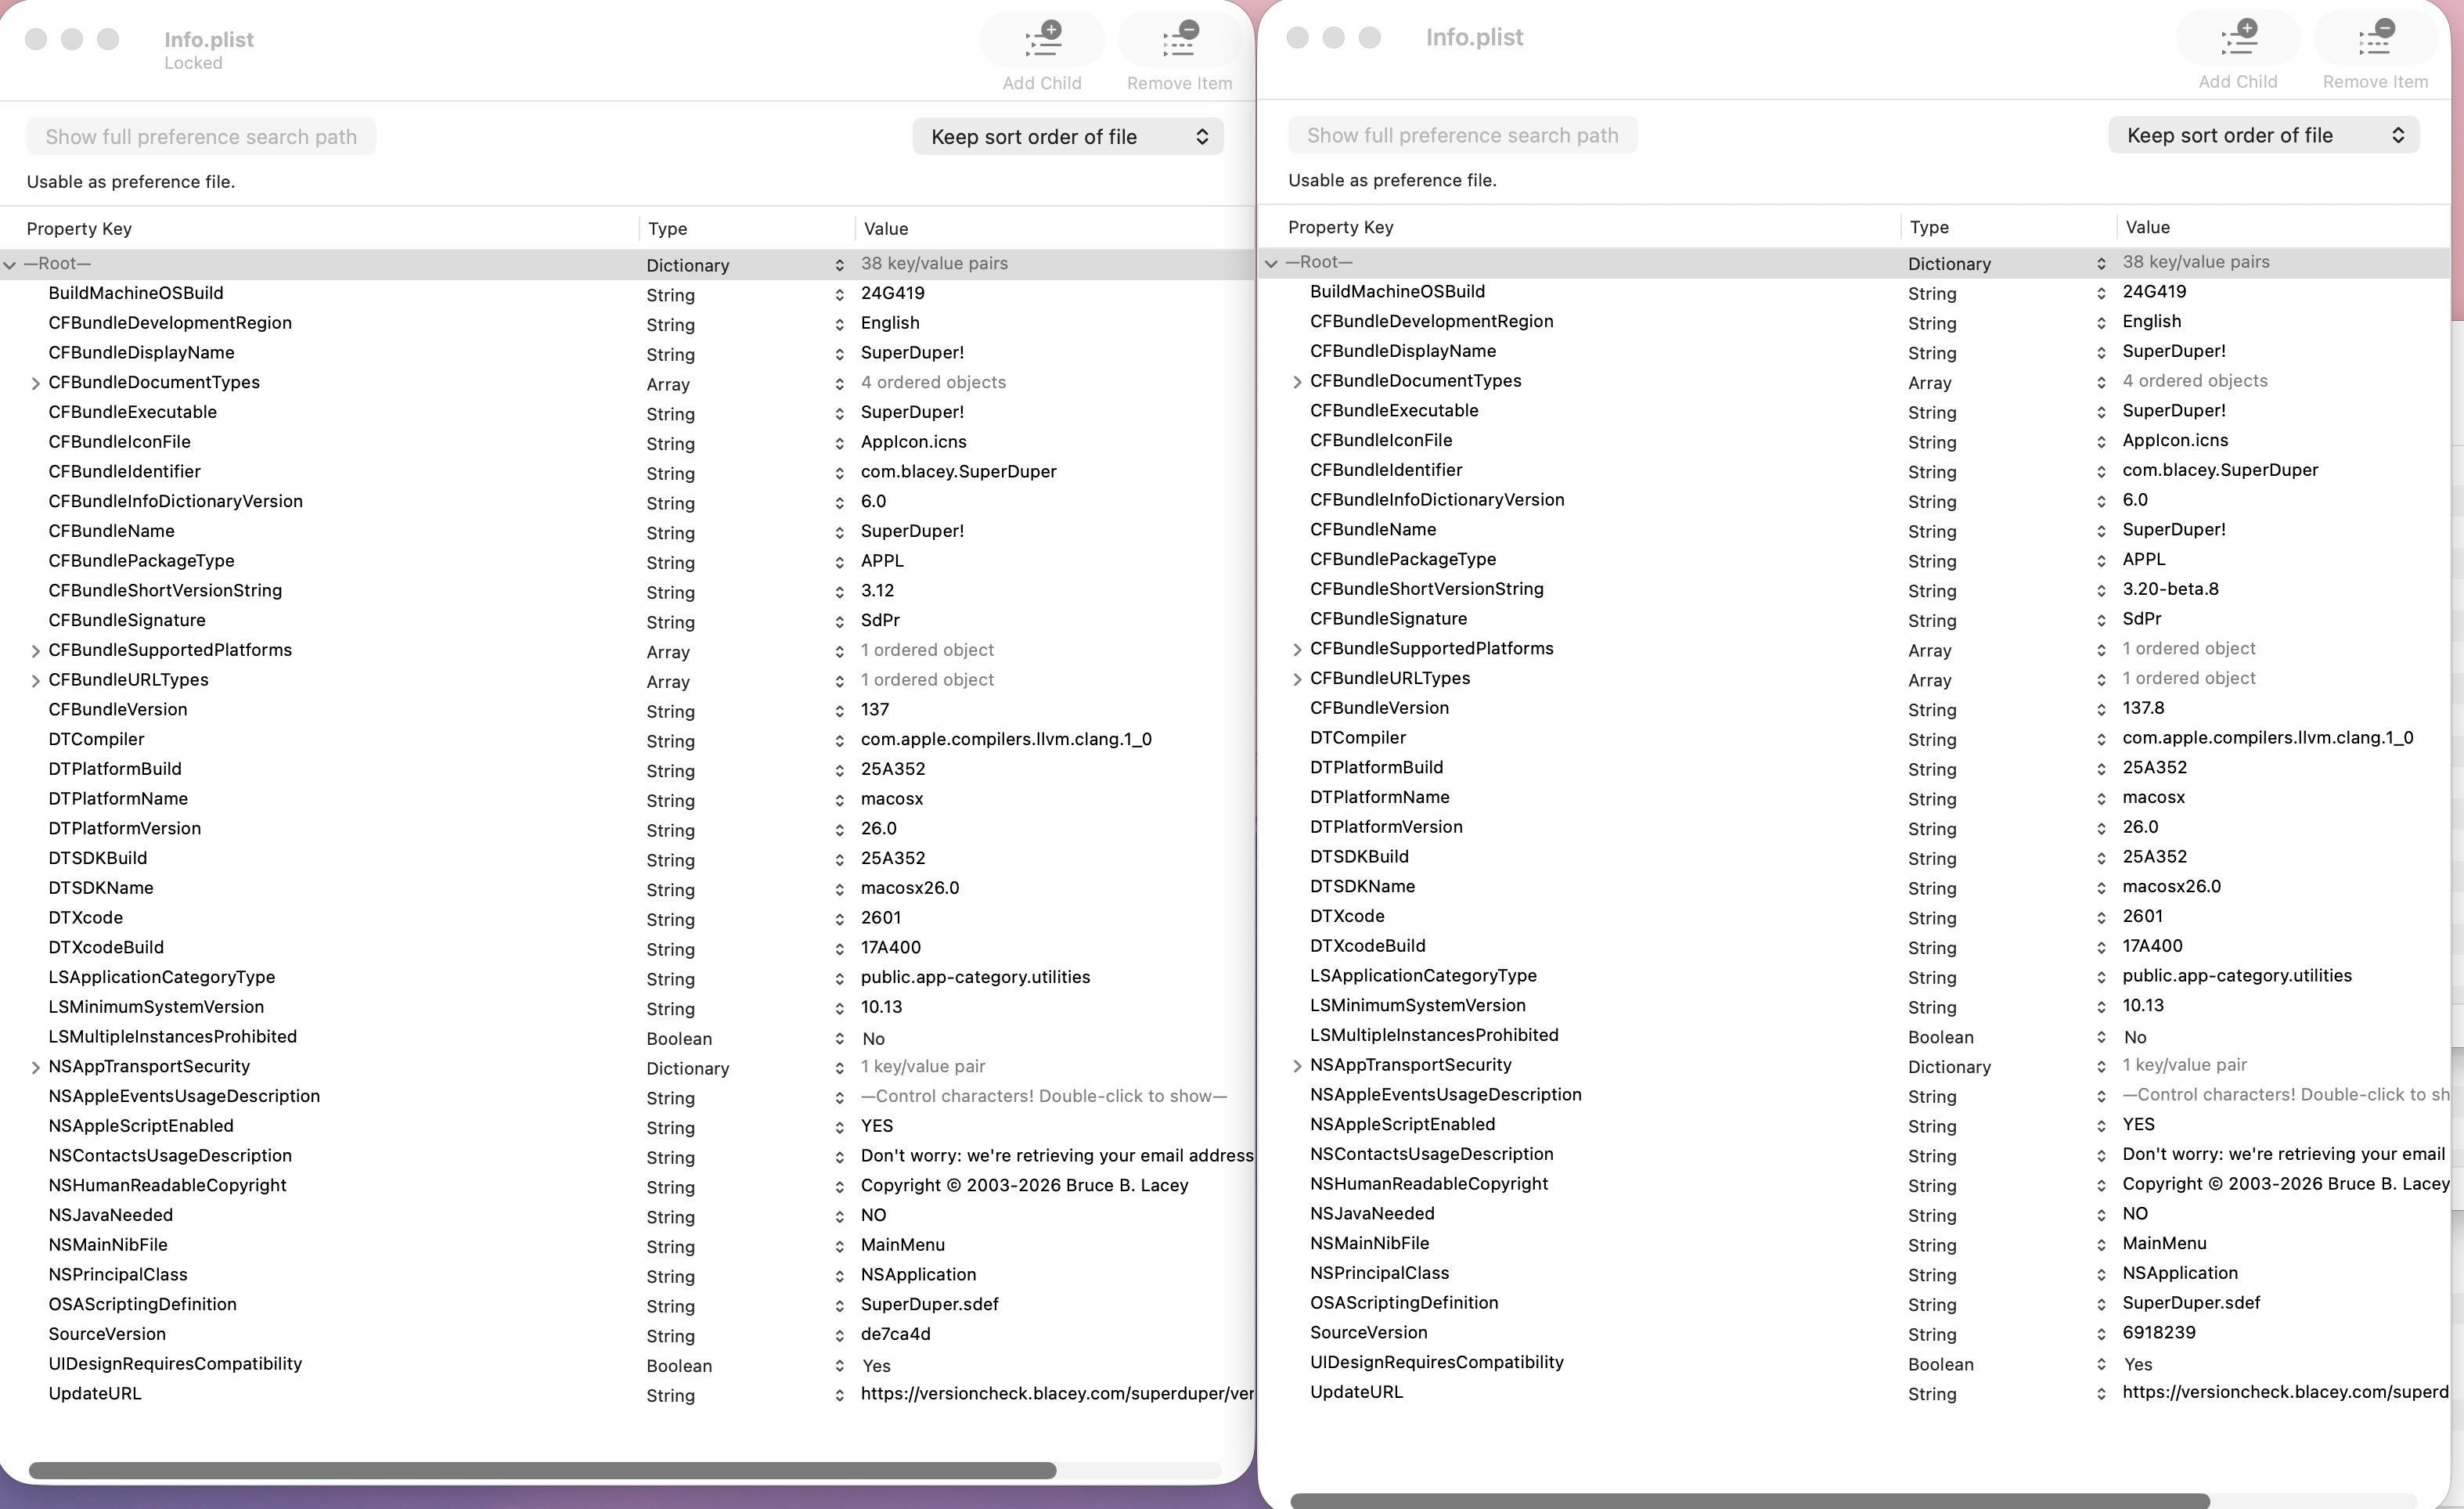2464x1509 pixels.
Task: Open type stepper for right Root Dictionary row
Action: click(2101, 264)
